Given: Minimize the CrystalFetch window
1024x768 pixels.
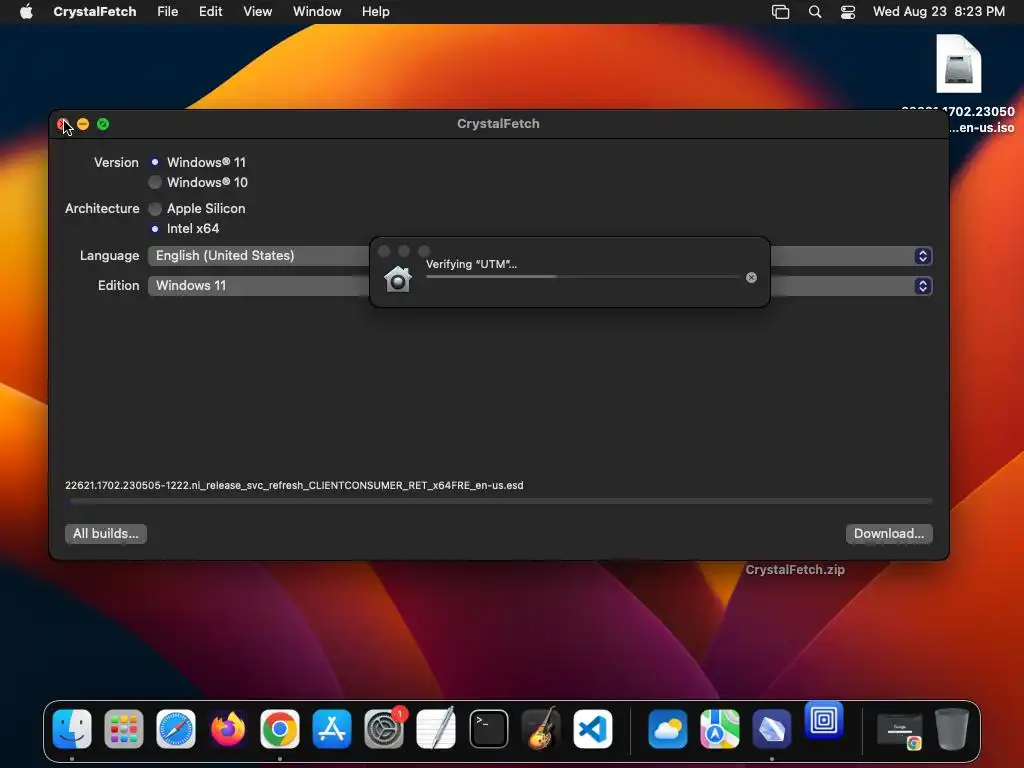Looking at the screenshot, I should pyautogui.click(x=83, y=124).
